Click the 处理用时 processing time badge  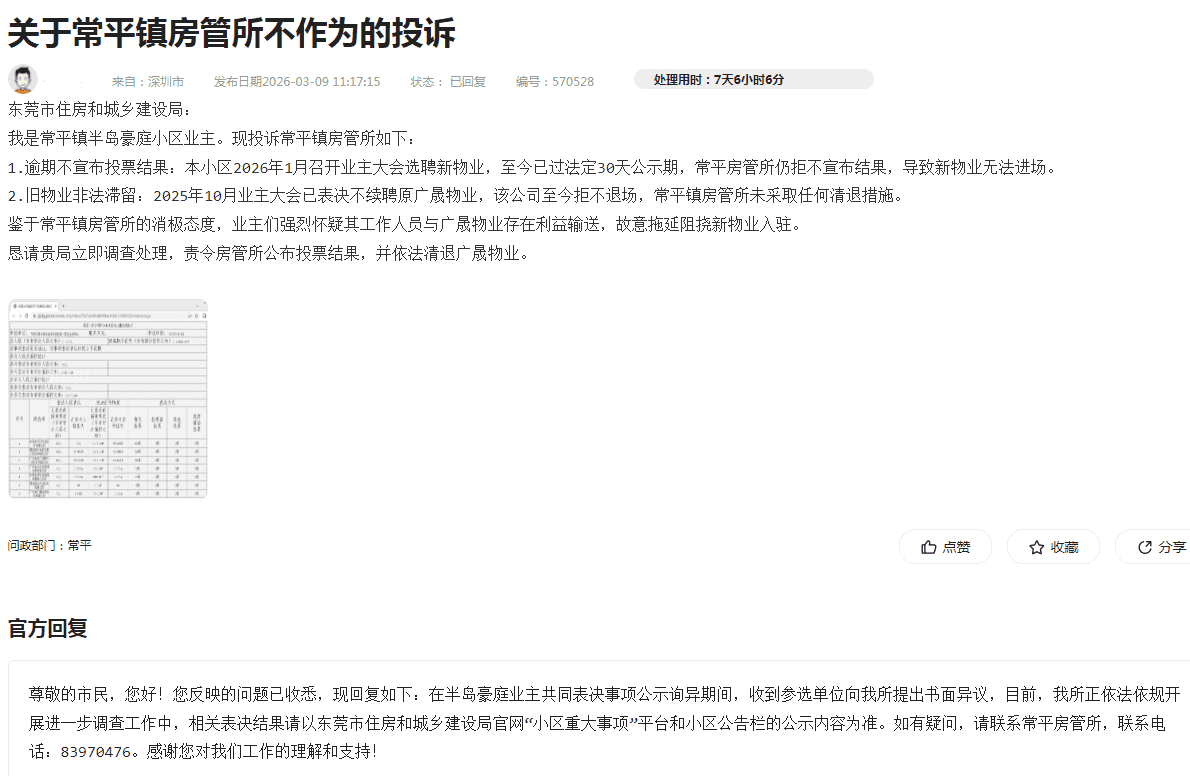pyautogui.click(x=753, y=79)
